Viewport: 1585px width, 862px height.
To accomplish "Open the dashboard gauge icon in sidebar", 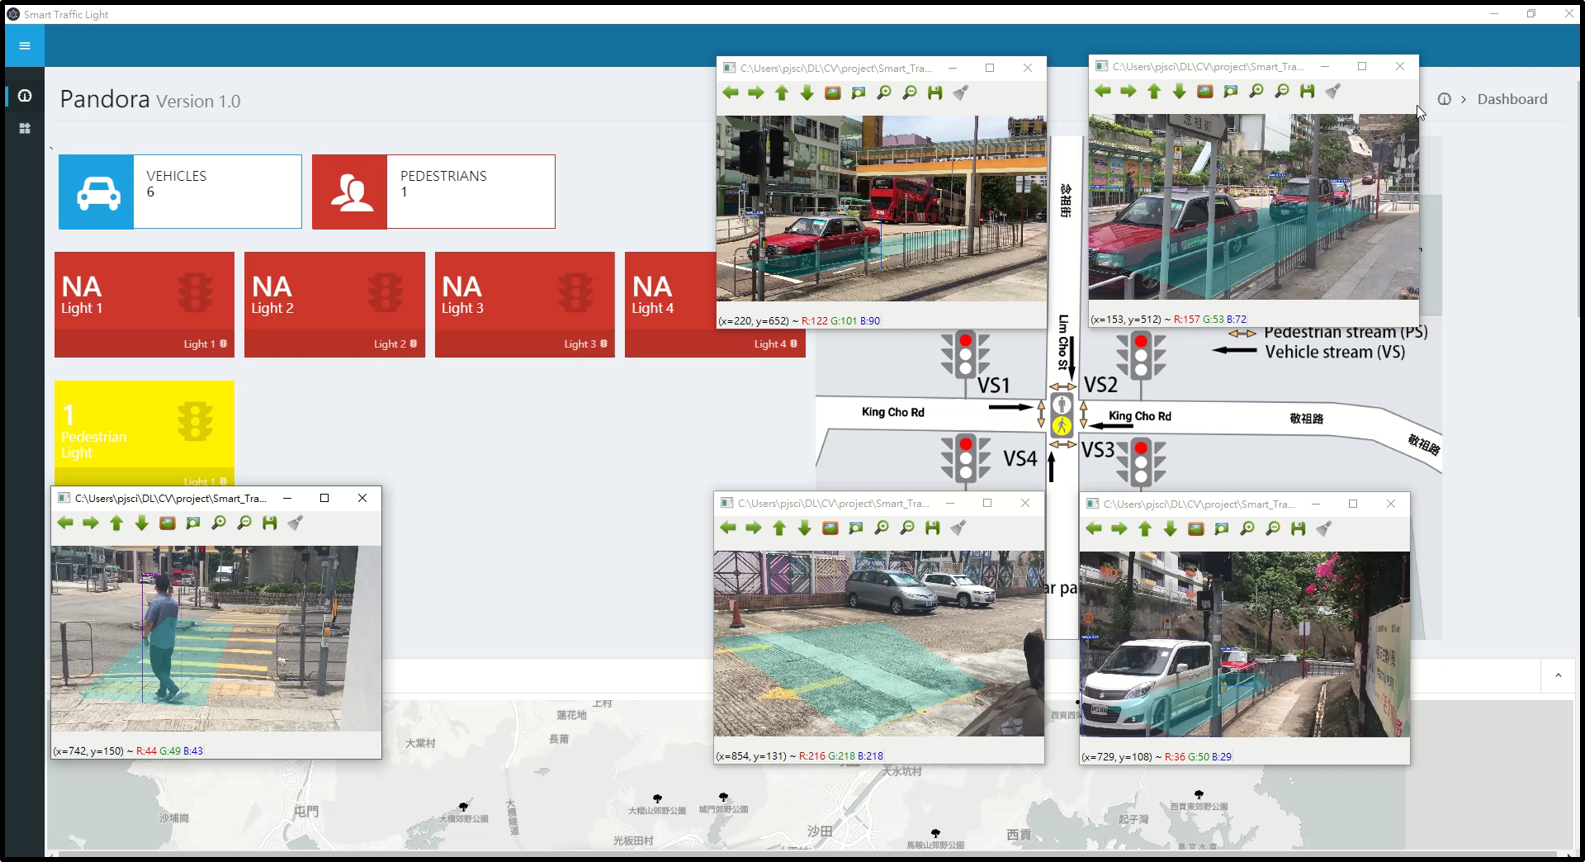I will tap(25, 96).
